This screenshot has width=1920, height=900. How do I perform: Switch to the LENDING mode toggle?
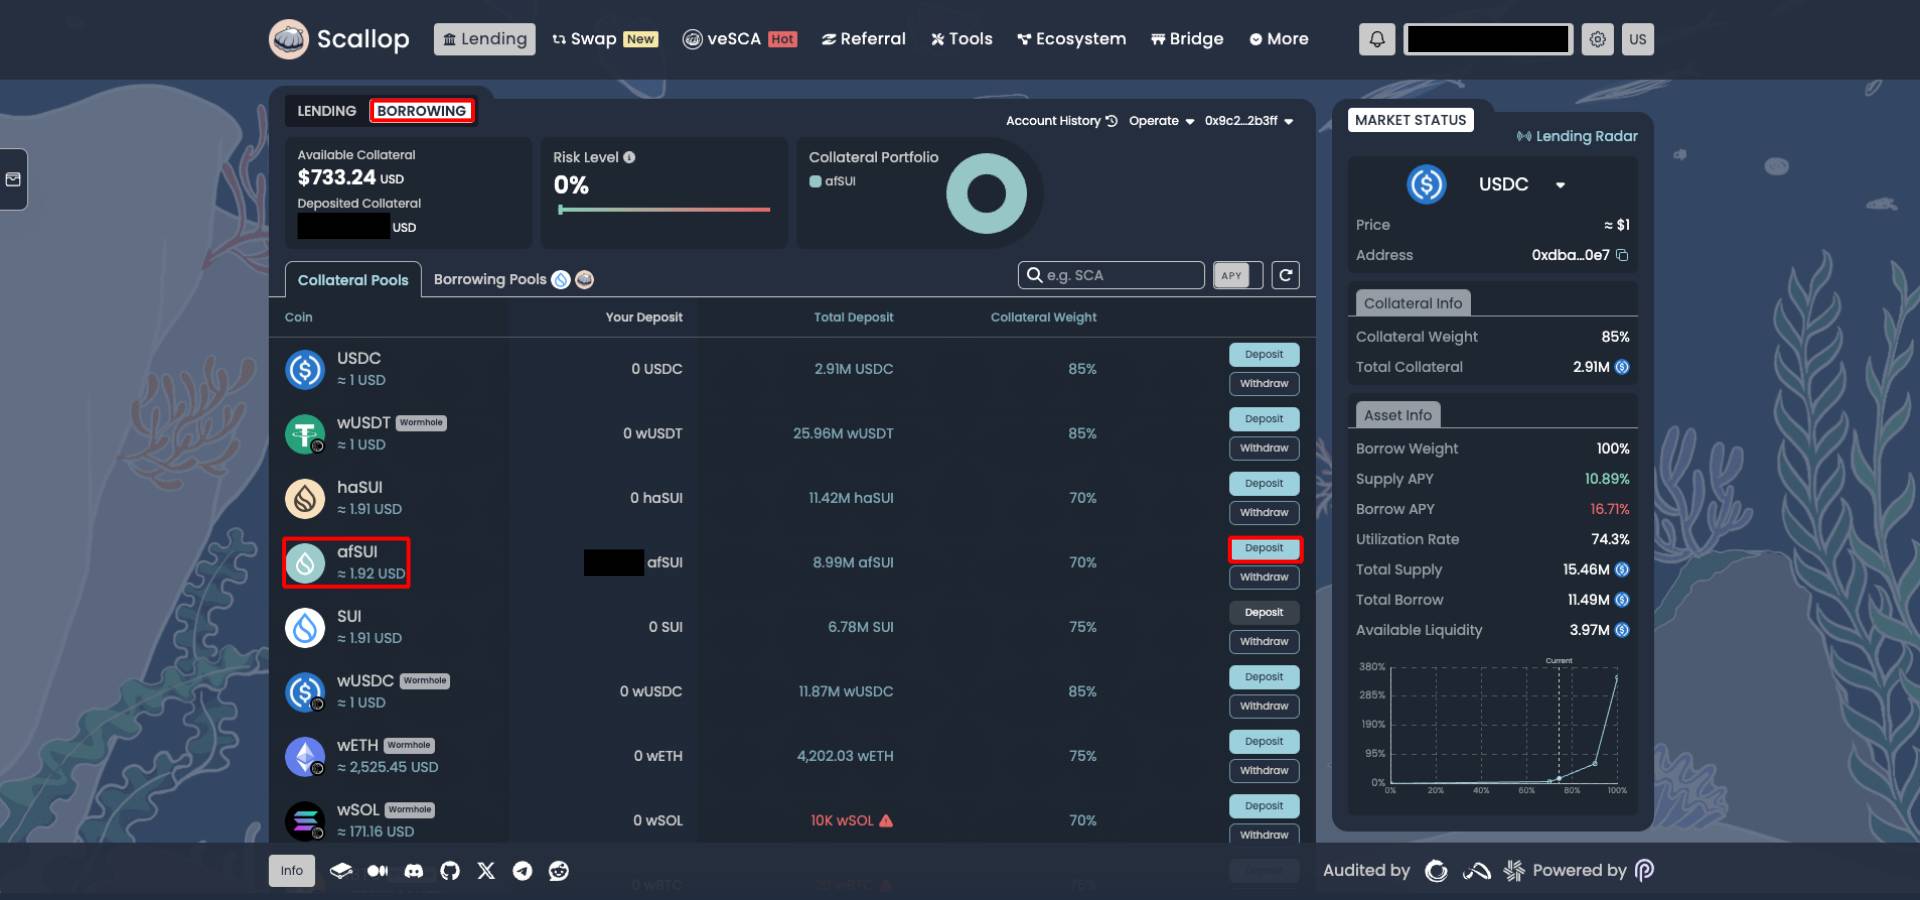point(326,111)
